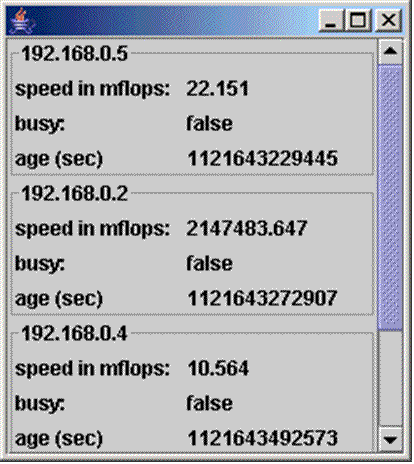Viewport: 414px width, 464px height.
Task: Click speed value 10.564
Action: pyautogui.click(x=218, y=368)
